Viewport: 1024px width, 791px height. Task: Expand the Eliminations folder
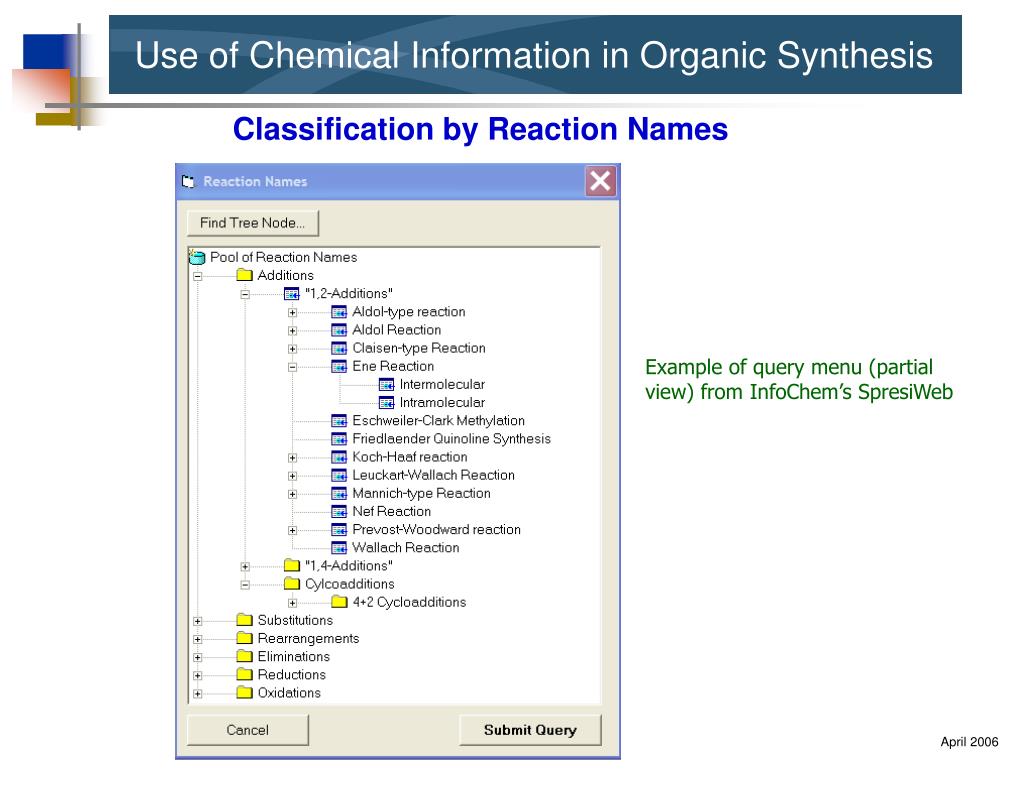(x=198, y=657)
